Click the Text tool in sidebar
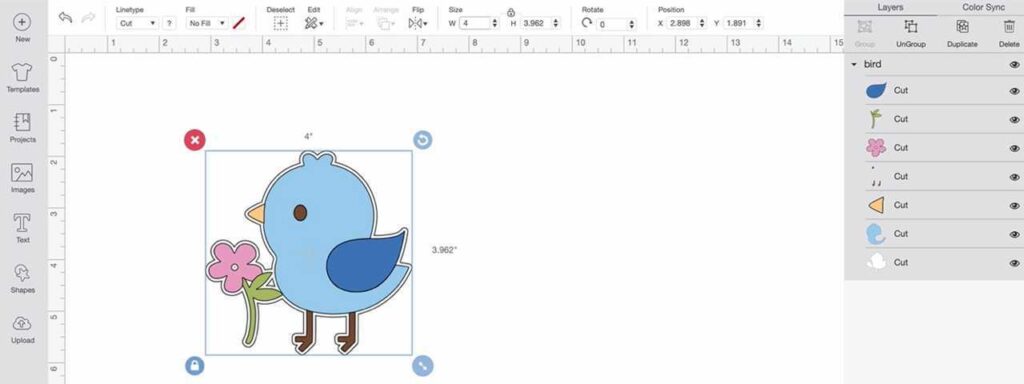Viewport: 1024px width, 384px height. (x=23, y=229)
